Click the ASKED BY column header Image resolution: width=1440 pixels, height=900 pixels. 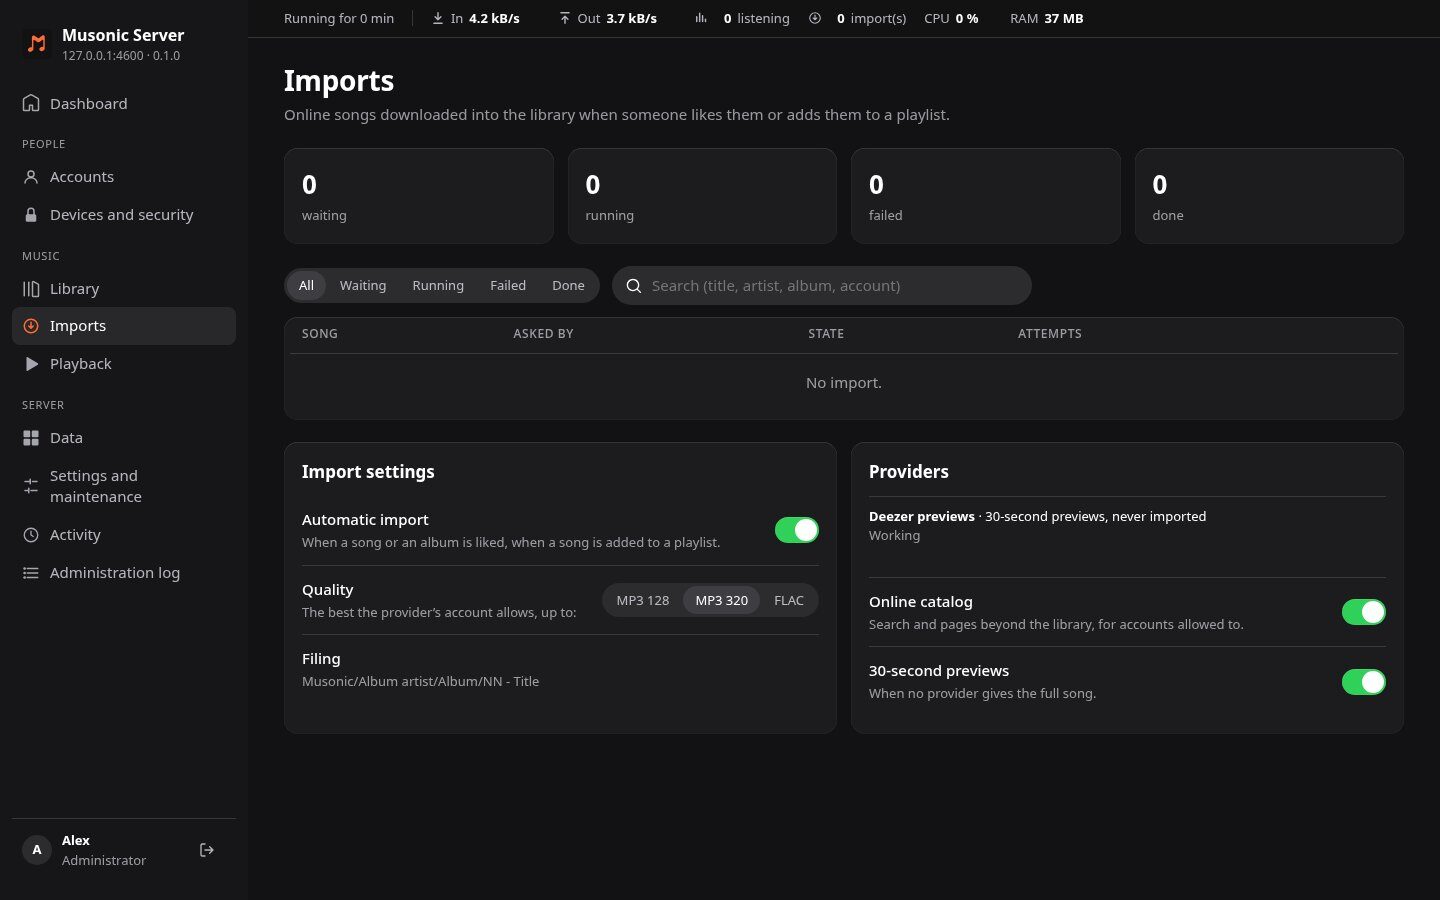[x=543, y=334]
